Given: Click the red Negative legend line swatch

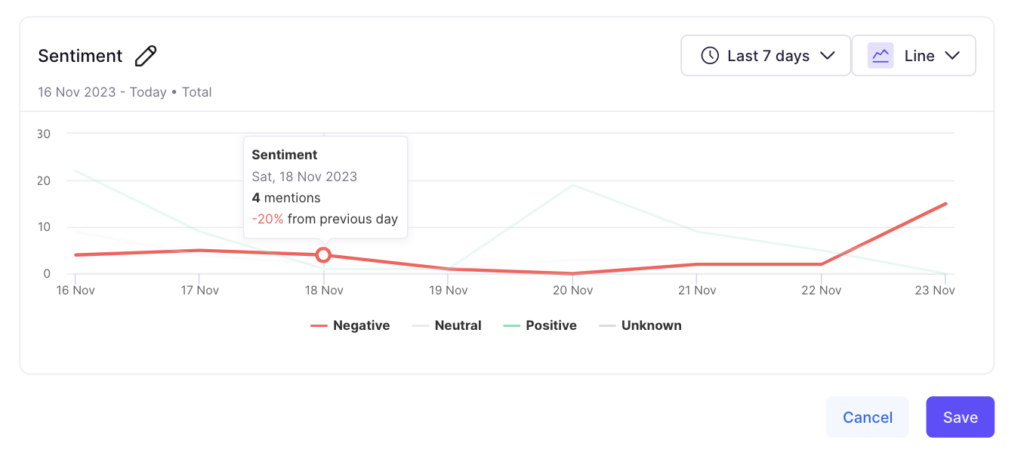Looking at the screenshot, I should (319, 326).
